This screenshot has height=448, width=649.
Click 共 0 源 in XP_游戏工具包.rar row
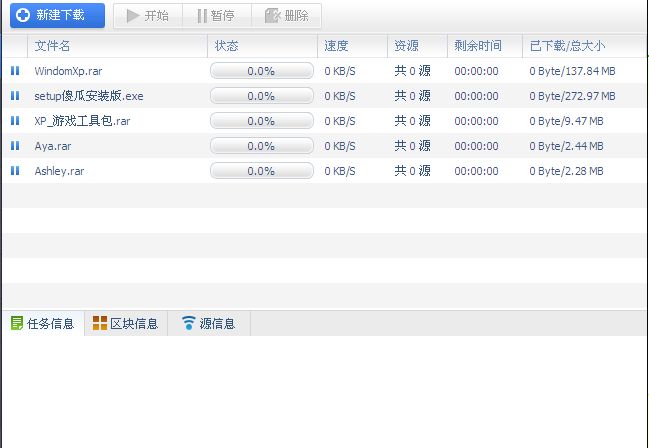pyautogui.click(x=412, y=121)
